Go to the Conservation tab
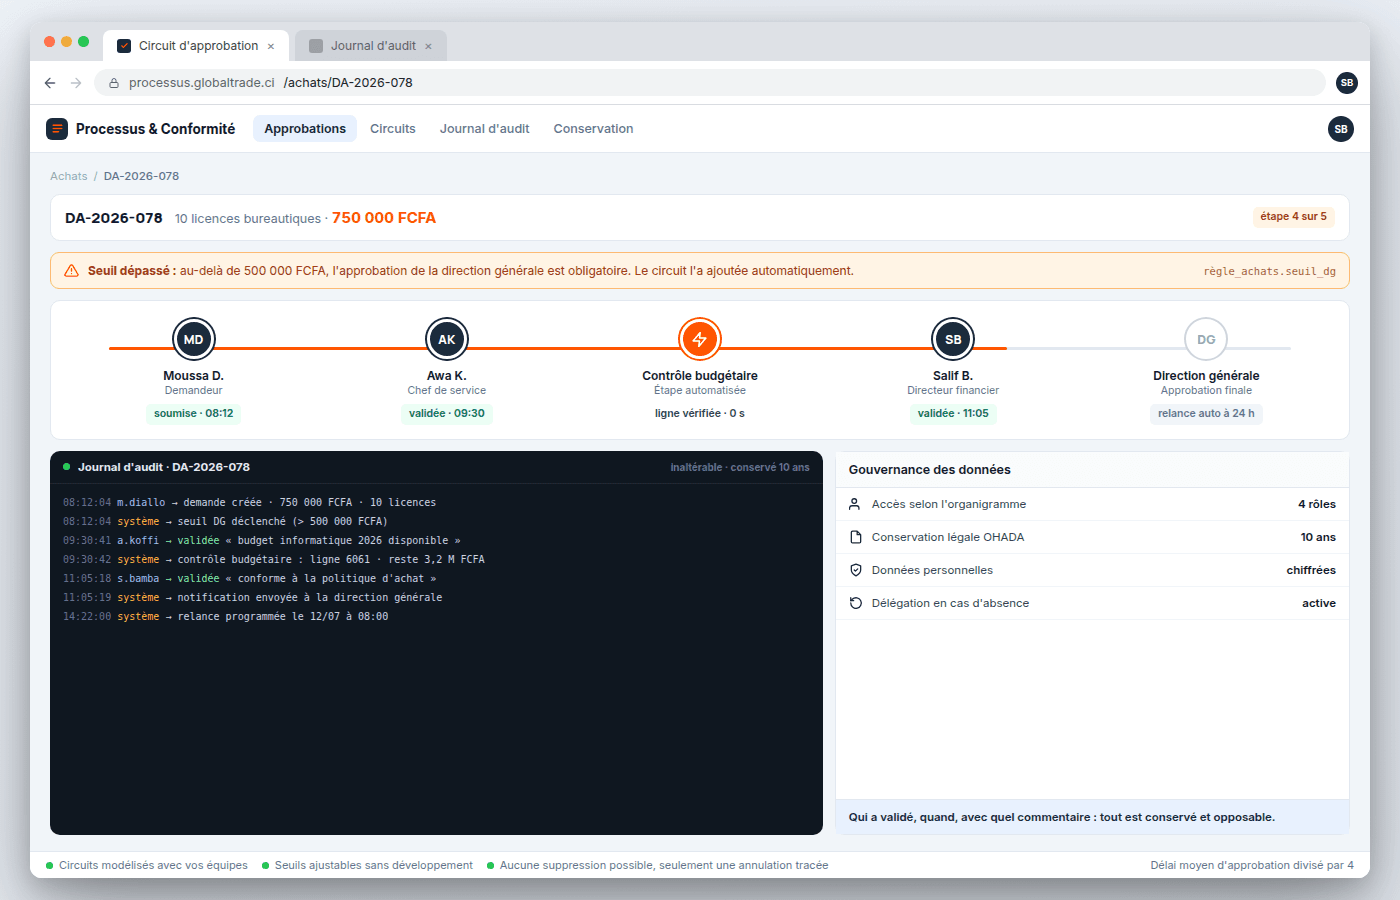This screenshot has height=900, width=1400. click(x=594, y=129)
